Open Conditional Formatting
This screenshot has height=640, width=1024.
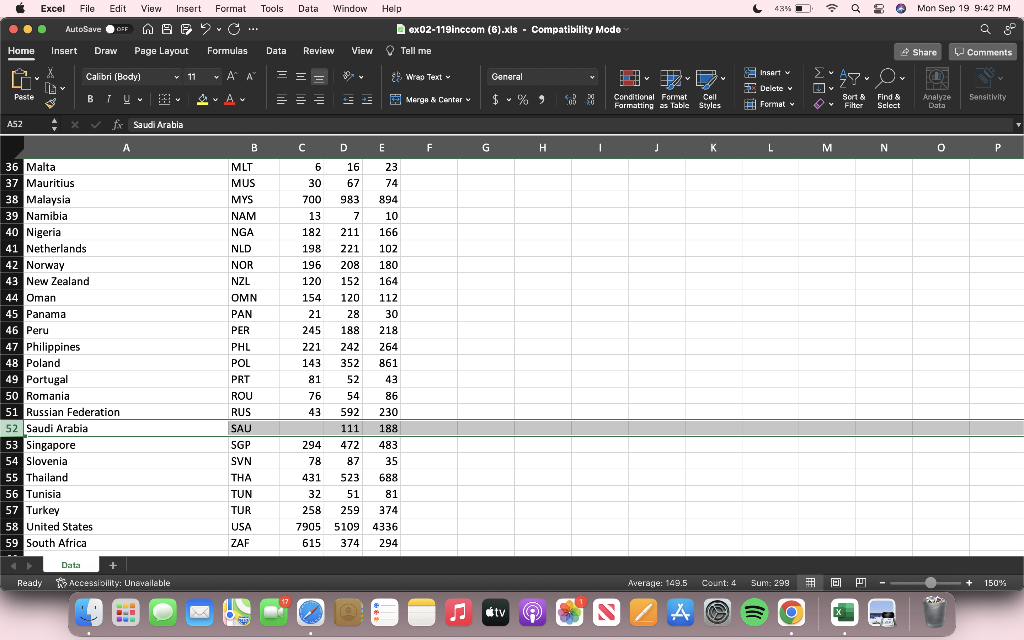click(x=633, y=89)
